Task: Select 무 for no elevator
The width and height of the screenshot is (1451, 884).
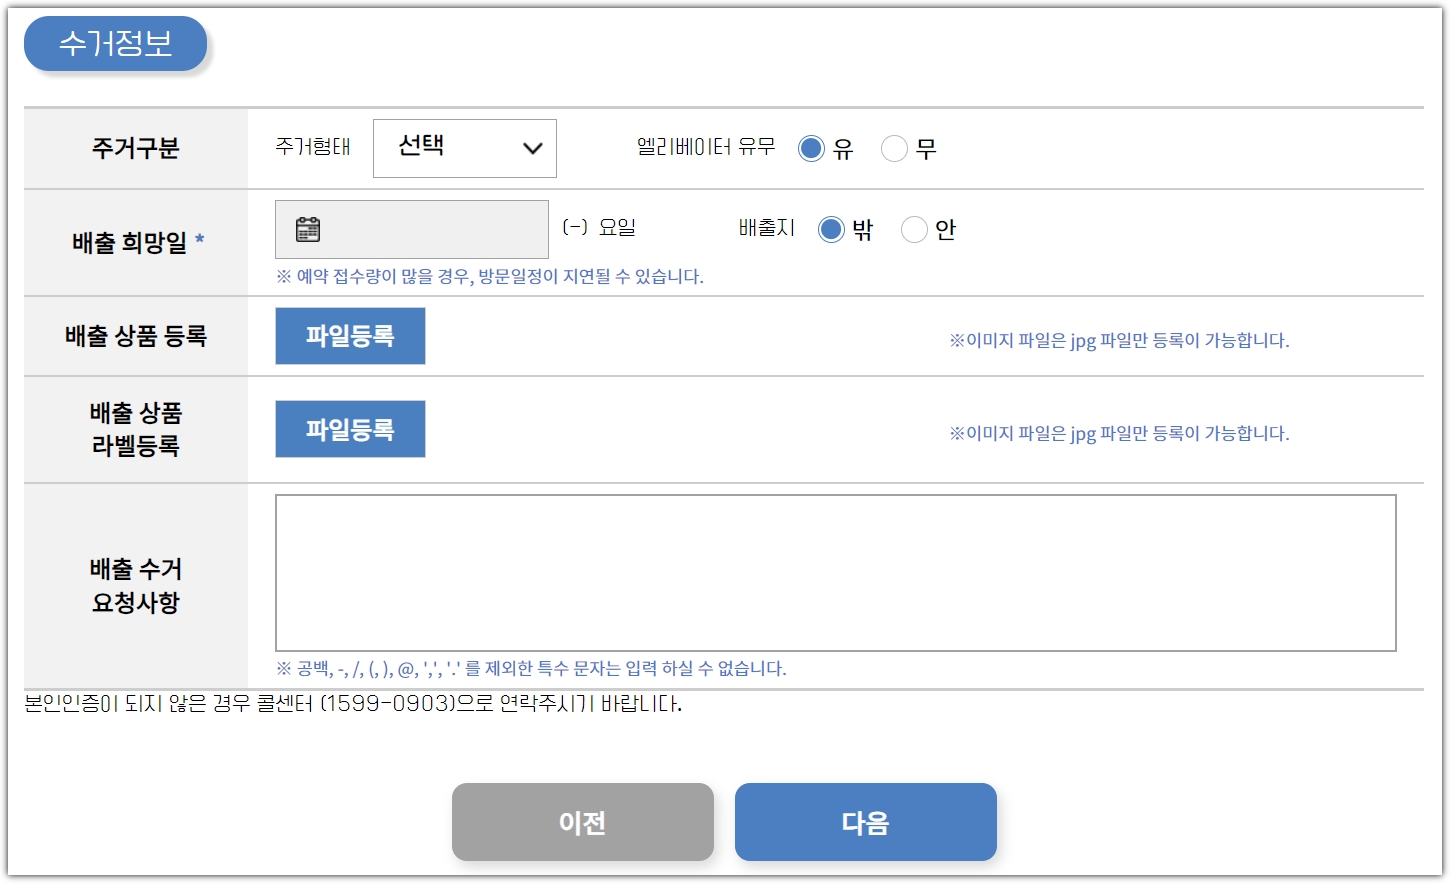Action: coord(893,147)
